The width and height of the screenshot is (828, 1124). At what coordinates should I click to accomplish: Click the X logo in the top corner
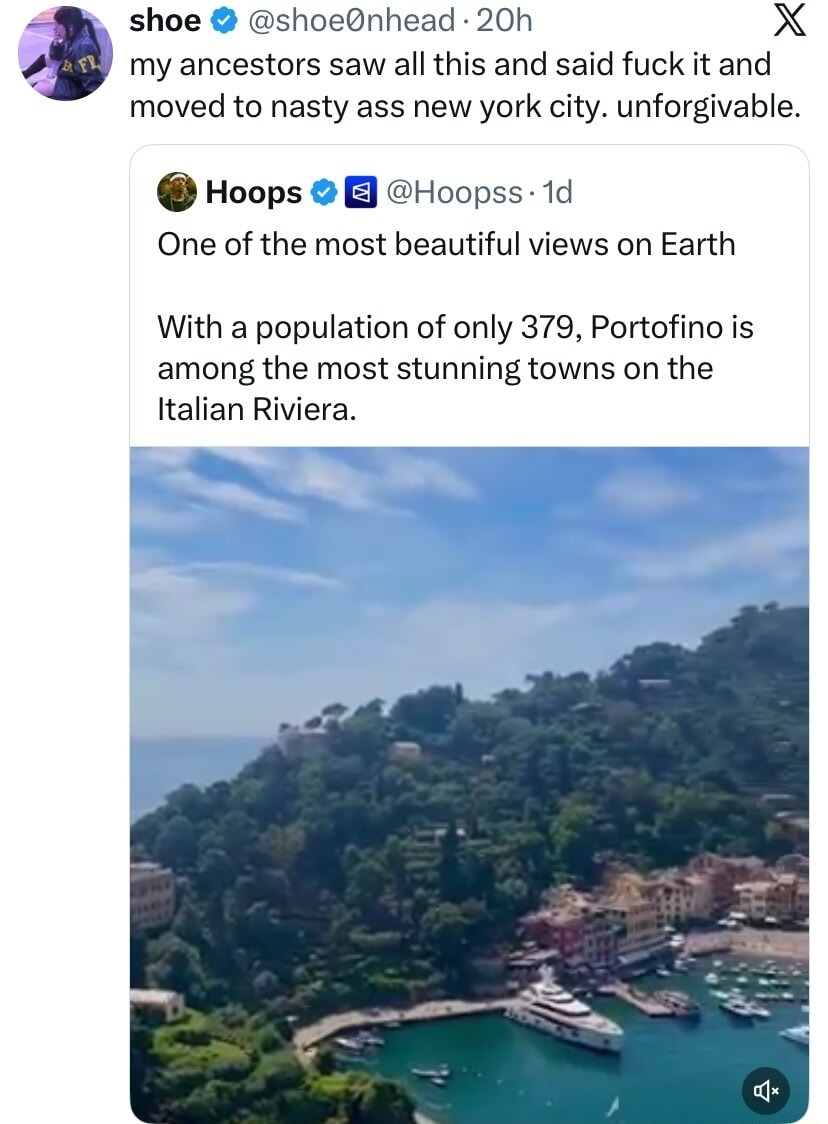[x=790, y=20]
